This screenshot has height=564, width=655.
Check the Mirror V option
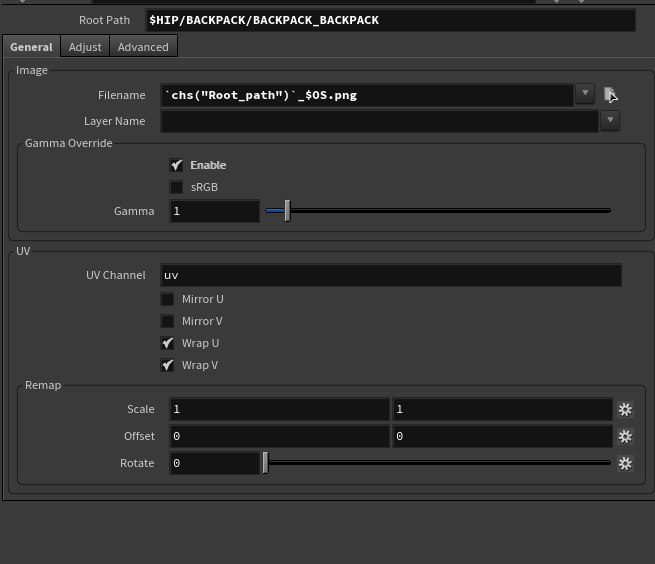click(168, 321)
